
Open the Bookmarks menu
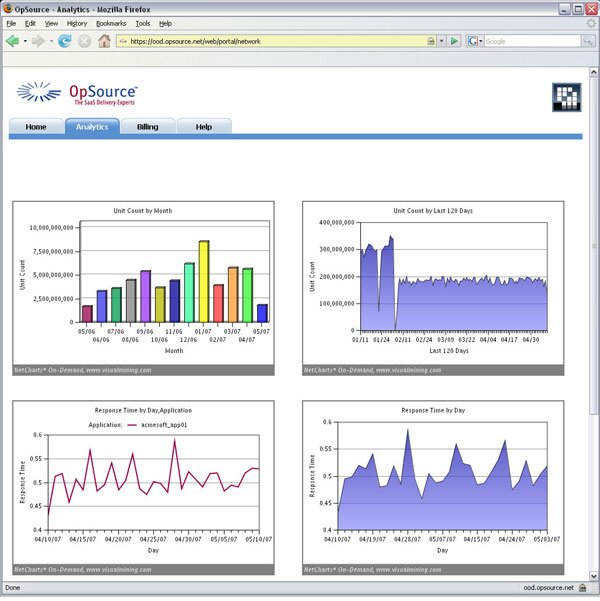tap(111, 22)
